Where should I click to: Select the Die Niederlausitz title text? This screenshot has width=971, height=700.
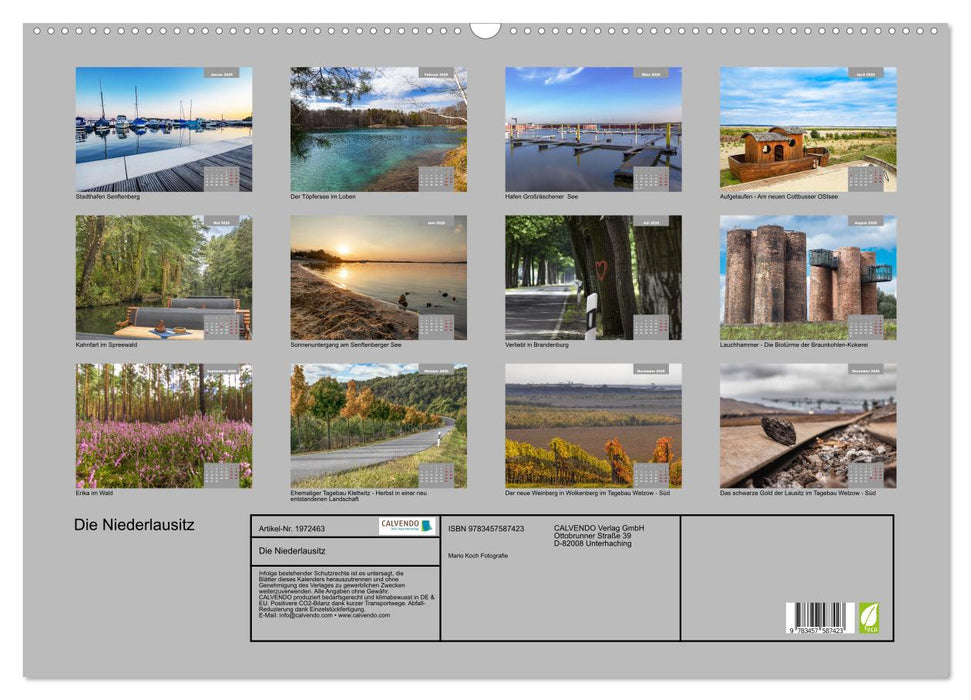click(135, 524)
